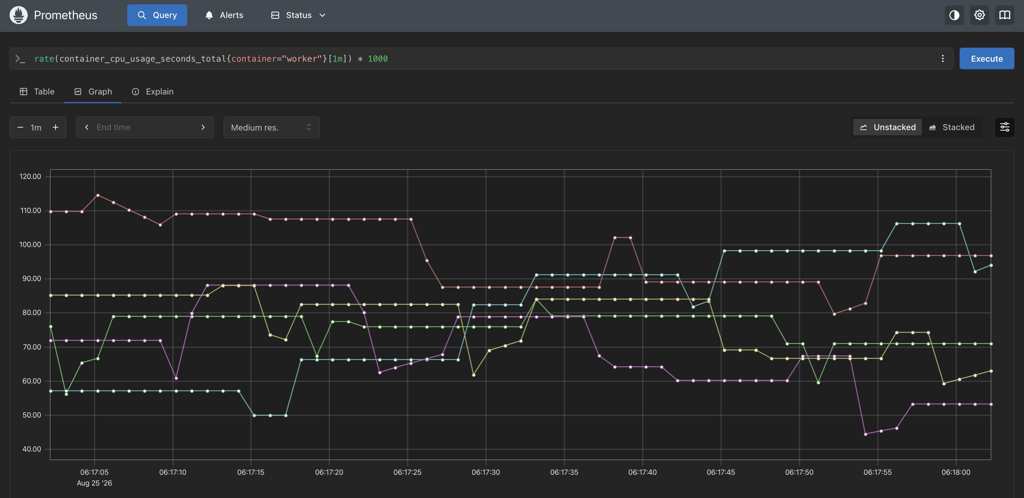1024x498 pixels.
Task: Switch to the Table tab
Action: (x=37, y=92)
